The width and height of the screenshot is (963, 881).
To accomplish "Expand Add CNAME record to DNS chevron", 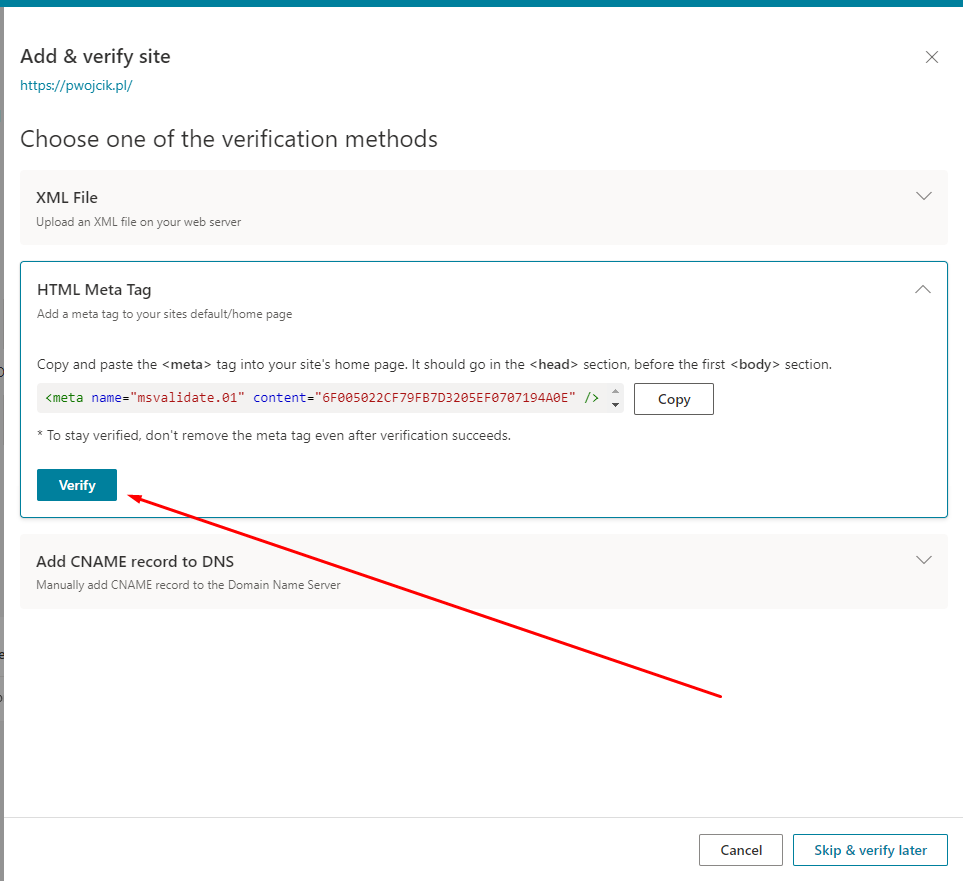I will pos(923,560).
